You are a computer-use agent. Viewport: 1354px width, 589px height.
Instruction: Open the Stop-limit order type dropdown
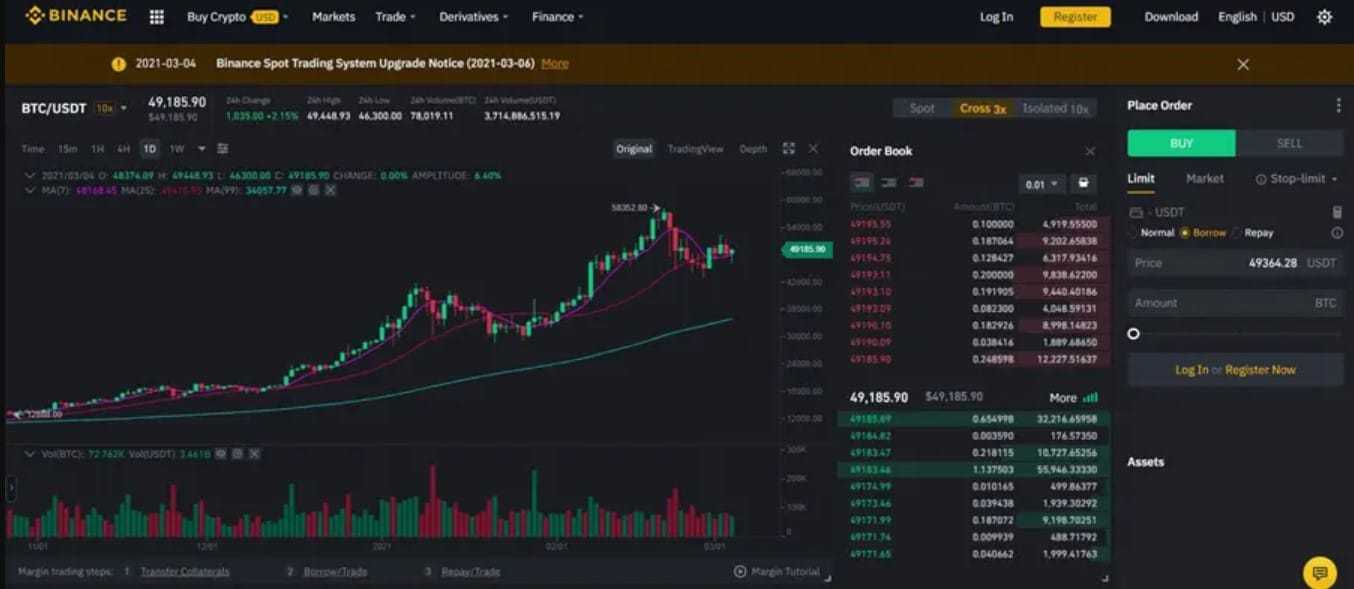[x=1298, y=179]
